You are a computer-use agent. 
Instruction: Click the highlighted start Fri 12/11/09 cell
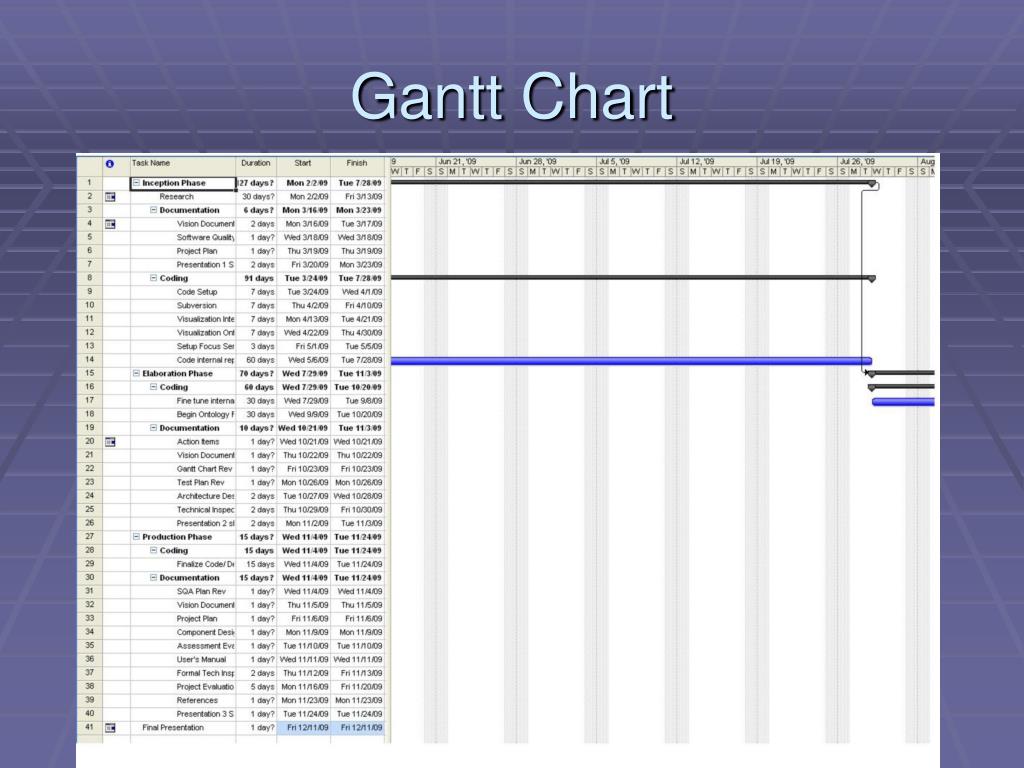click(303, 728)
